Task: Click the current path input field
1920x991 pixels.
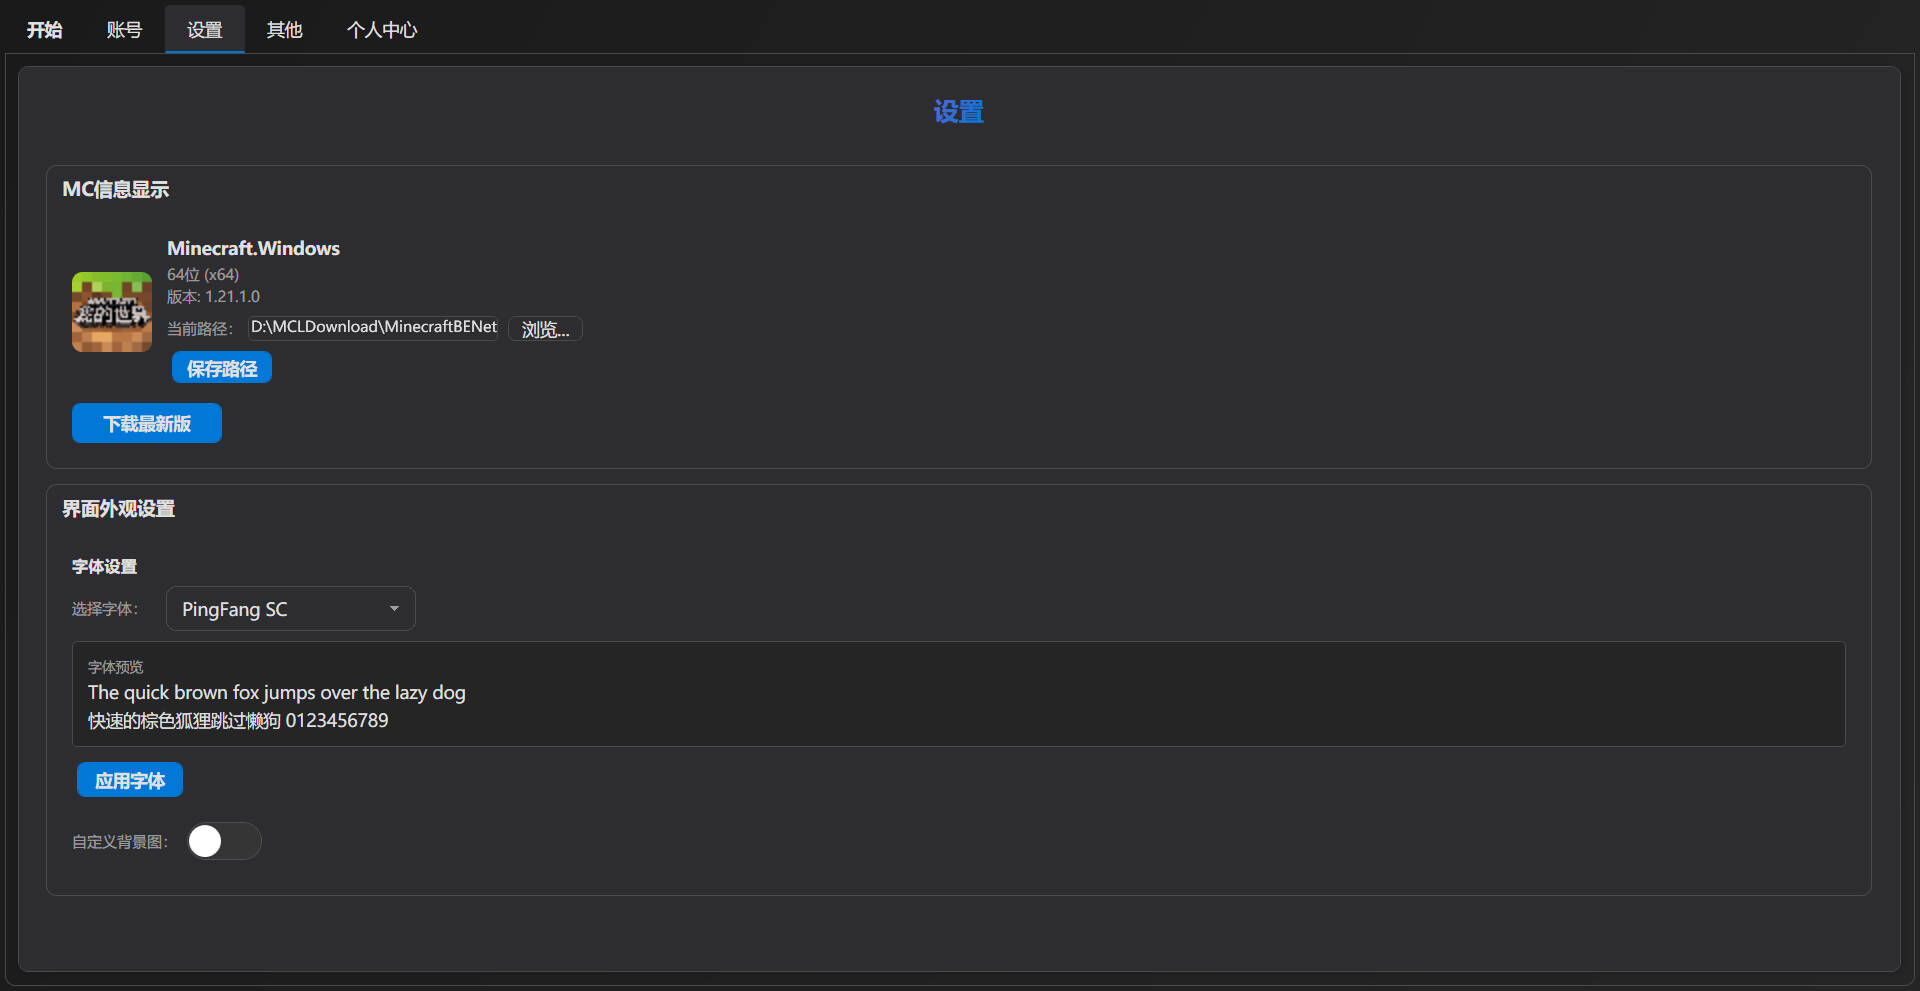Action: click(x=373, y=328)
